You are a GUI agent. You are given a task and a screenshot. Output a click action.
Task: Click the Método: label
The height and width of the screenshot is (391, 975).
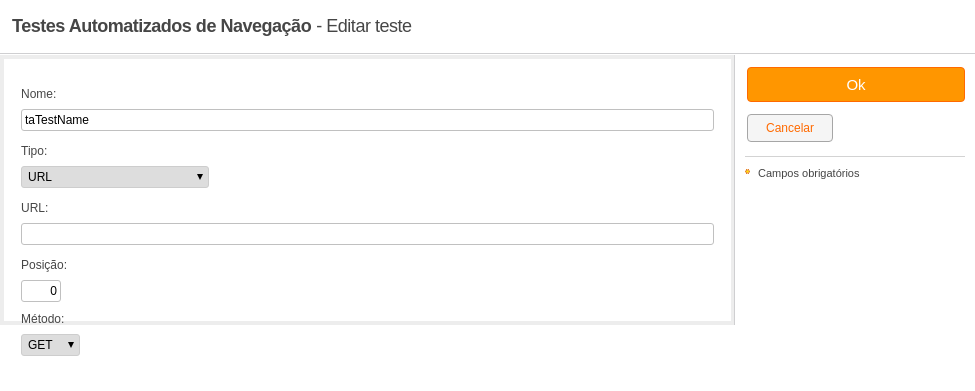(43, 319)
